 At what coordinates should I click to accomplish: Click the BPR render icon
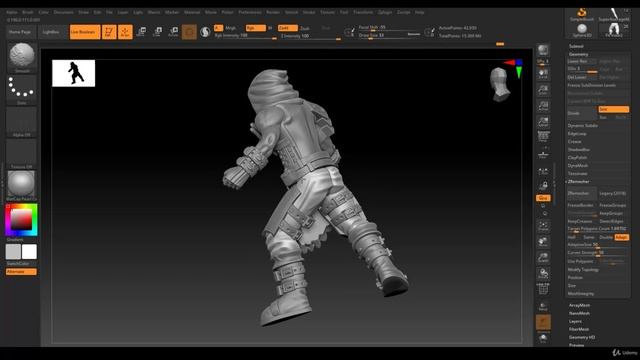tap(543, 50)
